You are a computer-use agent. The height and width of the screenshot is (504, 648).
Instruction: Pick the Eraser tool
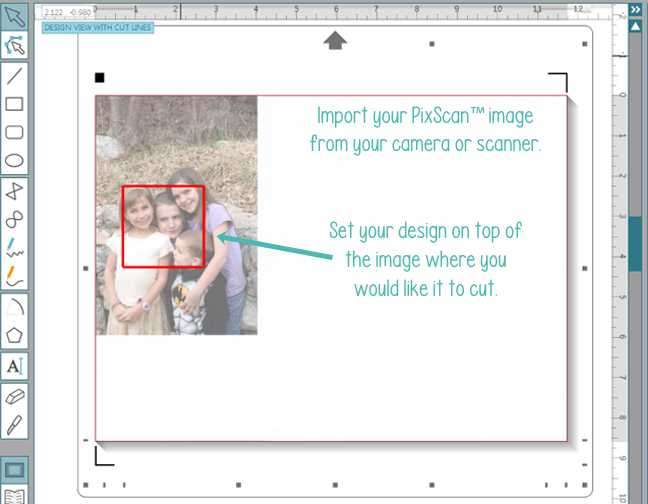coord(14,397)
